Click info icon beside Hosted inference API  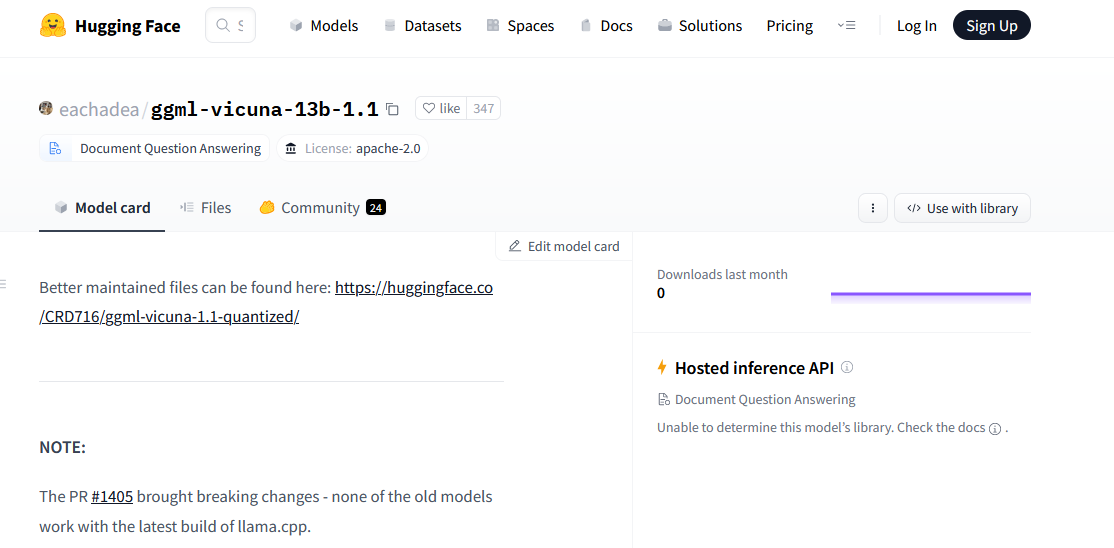(847, 367)
